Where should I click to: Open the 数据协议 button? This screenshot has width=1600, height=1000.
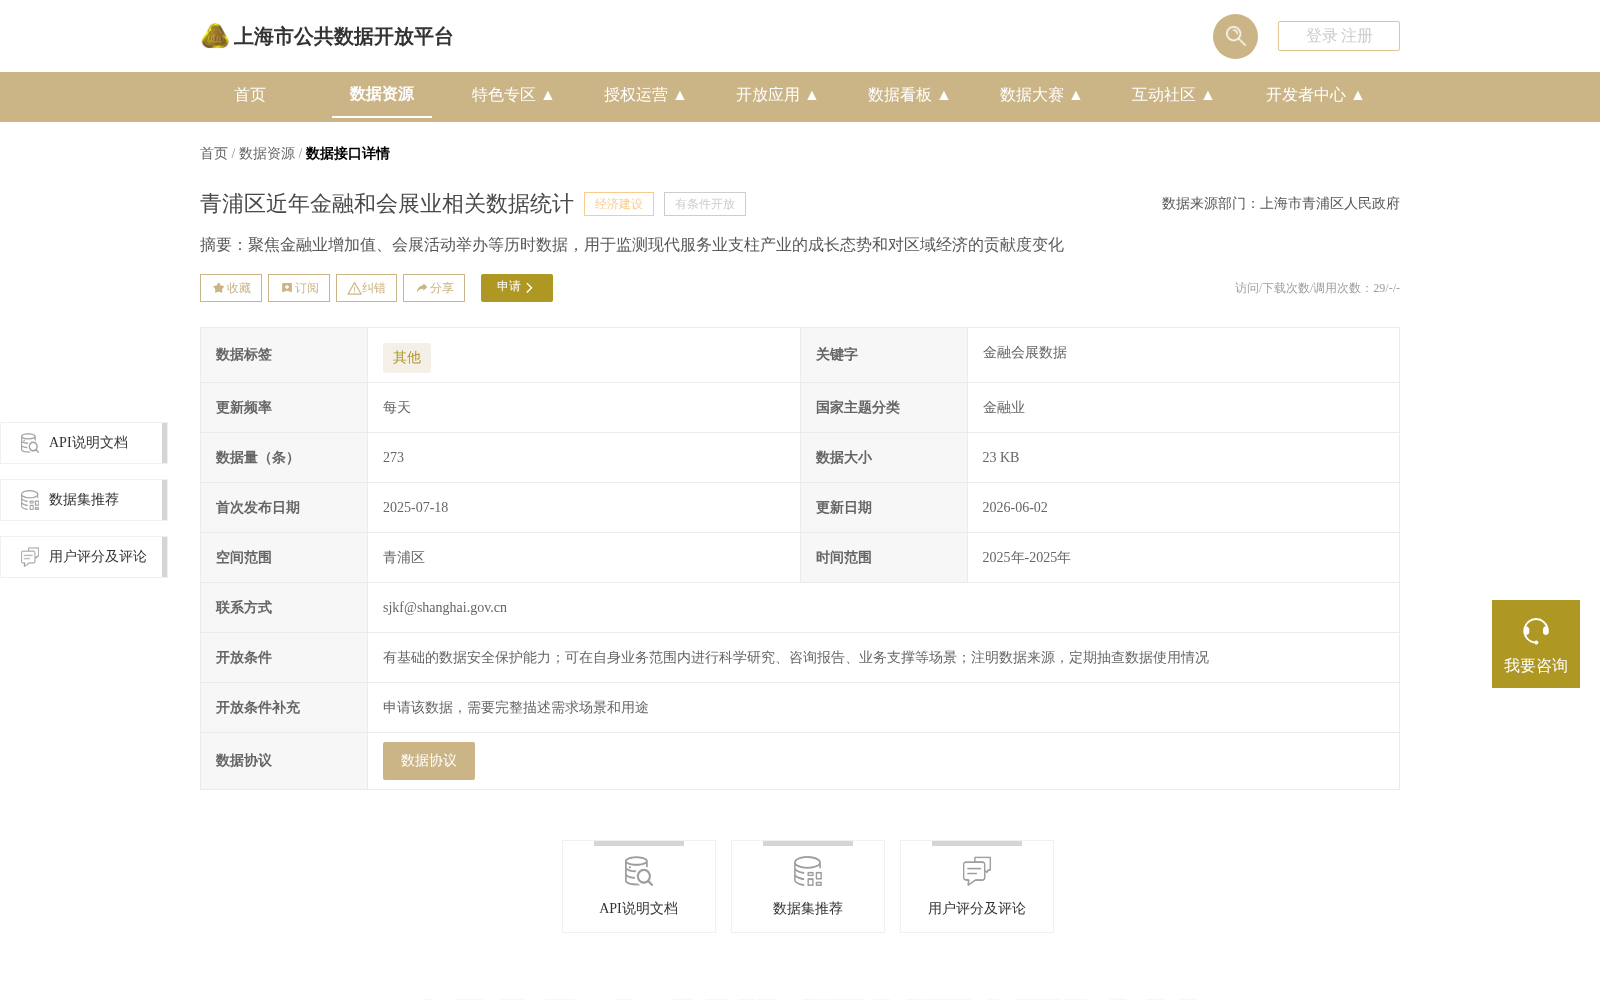(429, 761)
